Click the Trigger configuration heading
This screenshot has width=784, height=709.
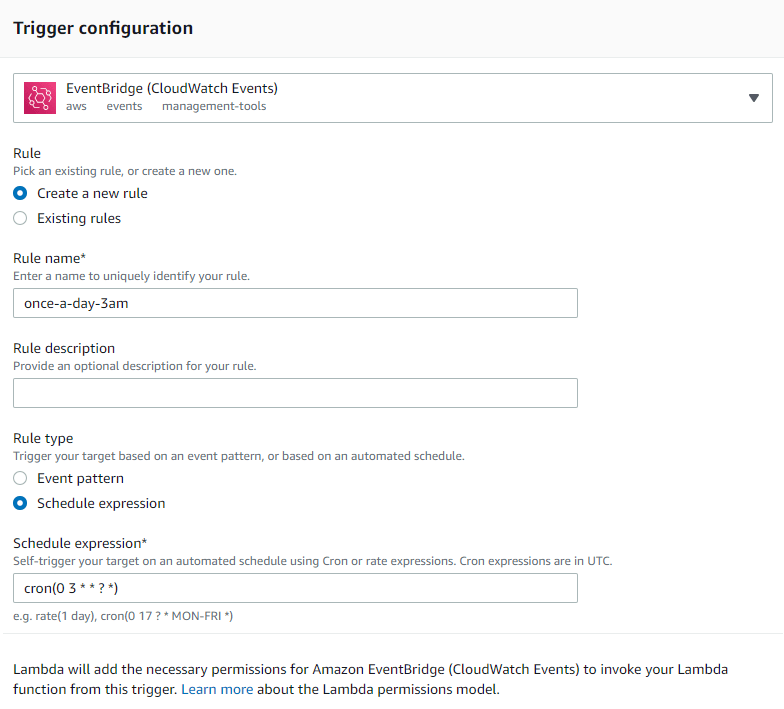[103, 28]
